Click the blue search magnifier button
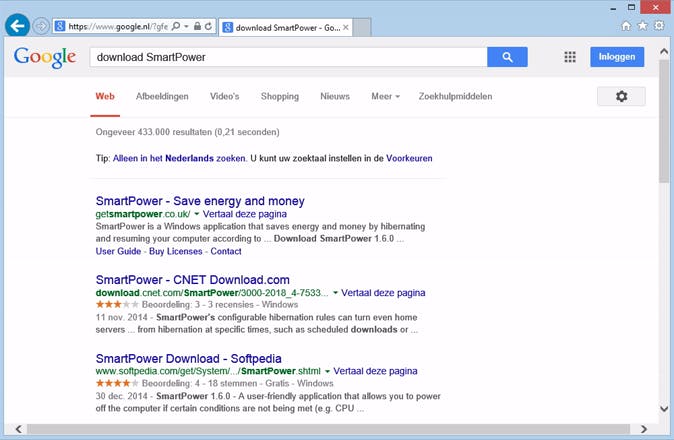The height and width of the screenshot is (440, 674). (507, 57)
